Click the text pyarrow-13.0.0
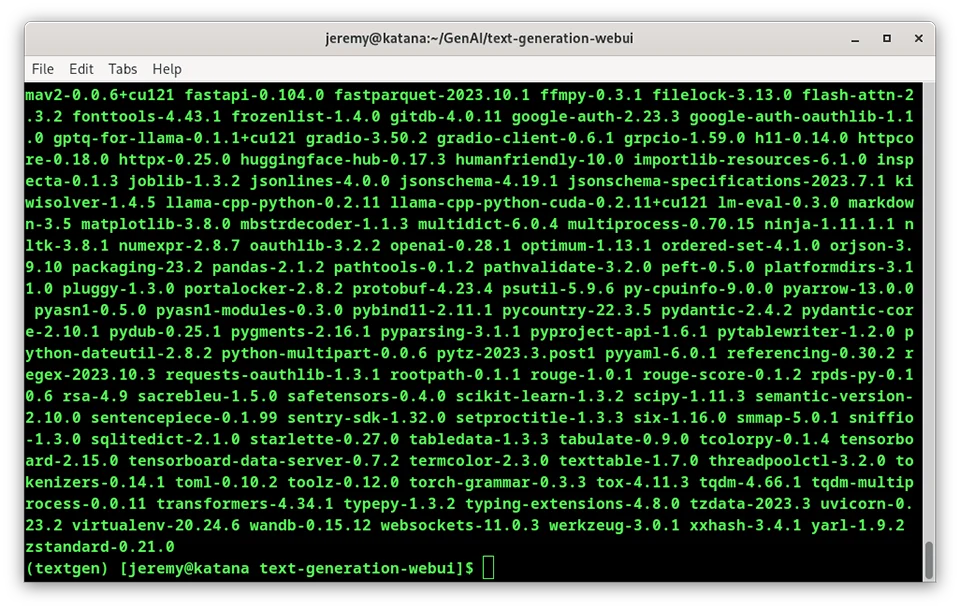 (849, 289)
